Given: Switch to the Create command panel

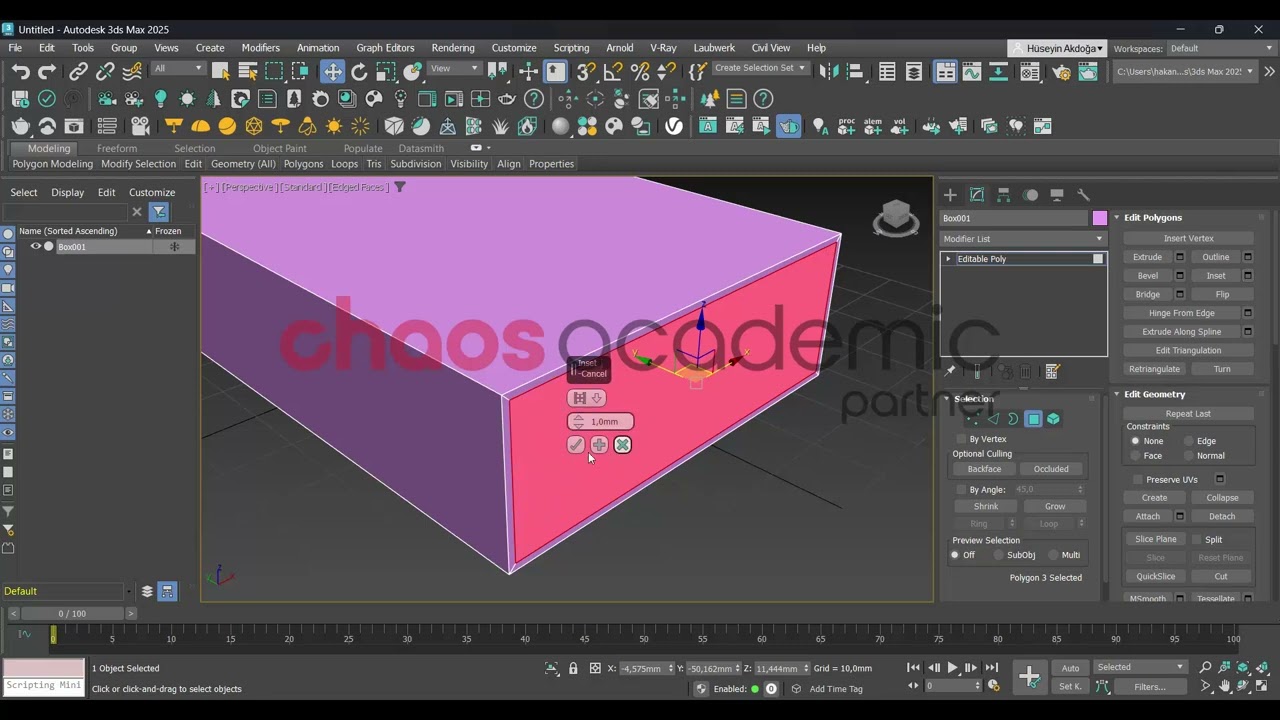Looking at the screenshot, I should click(950, 195).
